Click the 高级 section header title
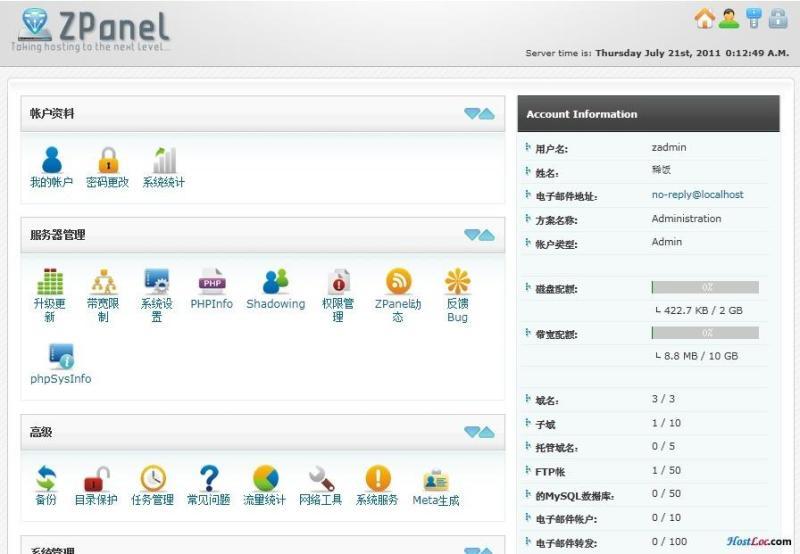Viewport: 800px width, 554px height. click(41, 432)
